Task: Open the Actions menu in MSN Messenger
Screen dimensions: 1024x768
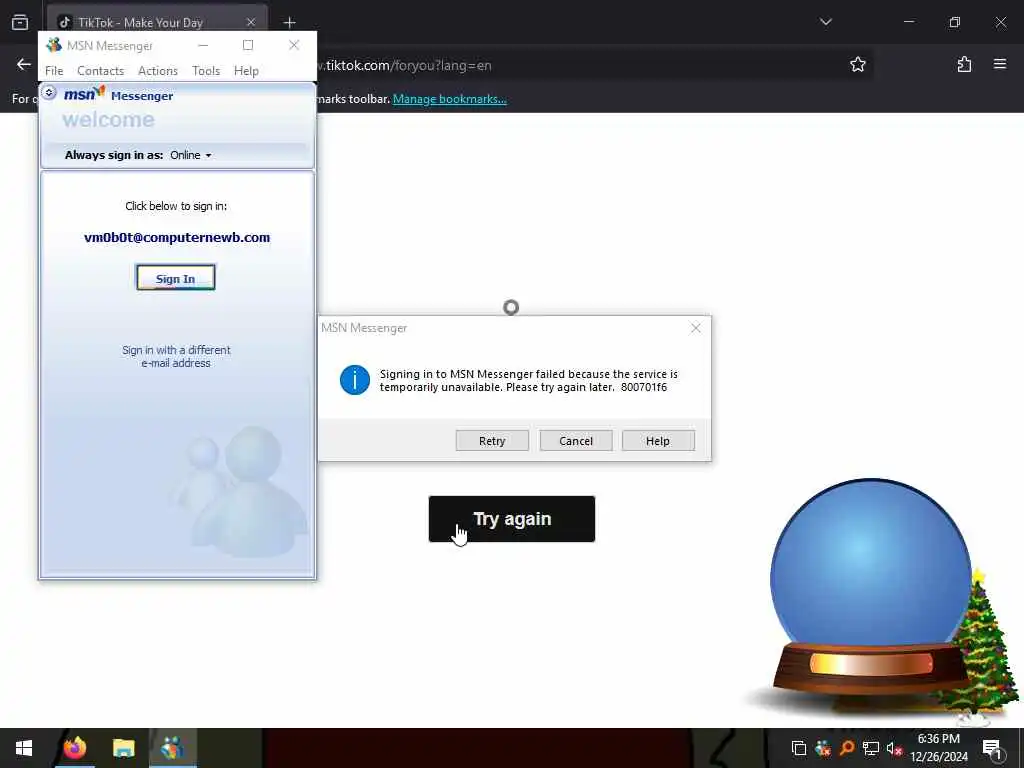Action: coord(158,71)
